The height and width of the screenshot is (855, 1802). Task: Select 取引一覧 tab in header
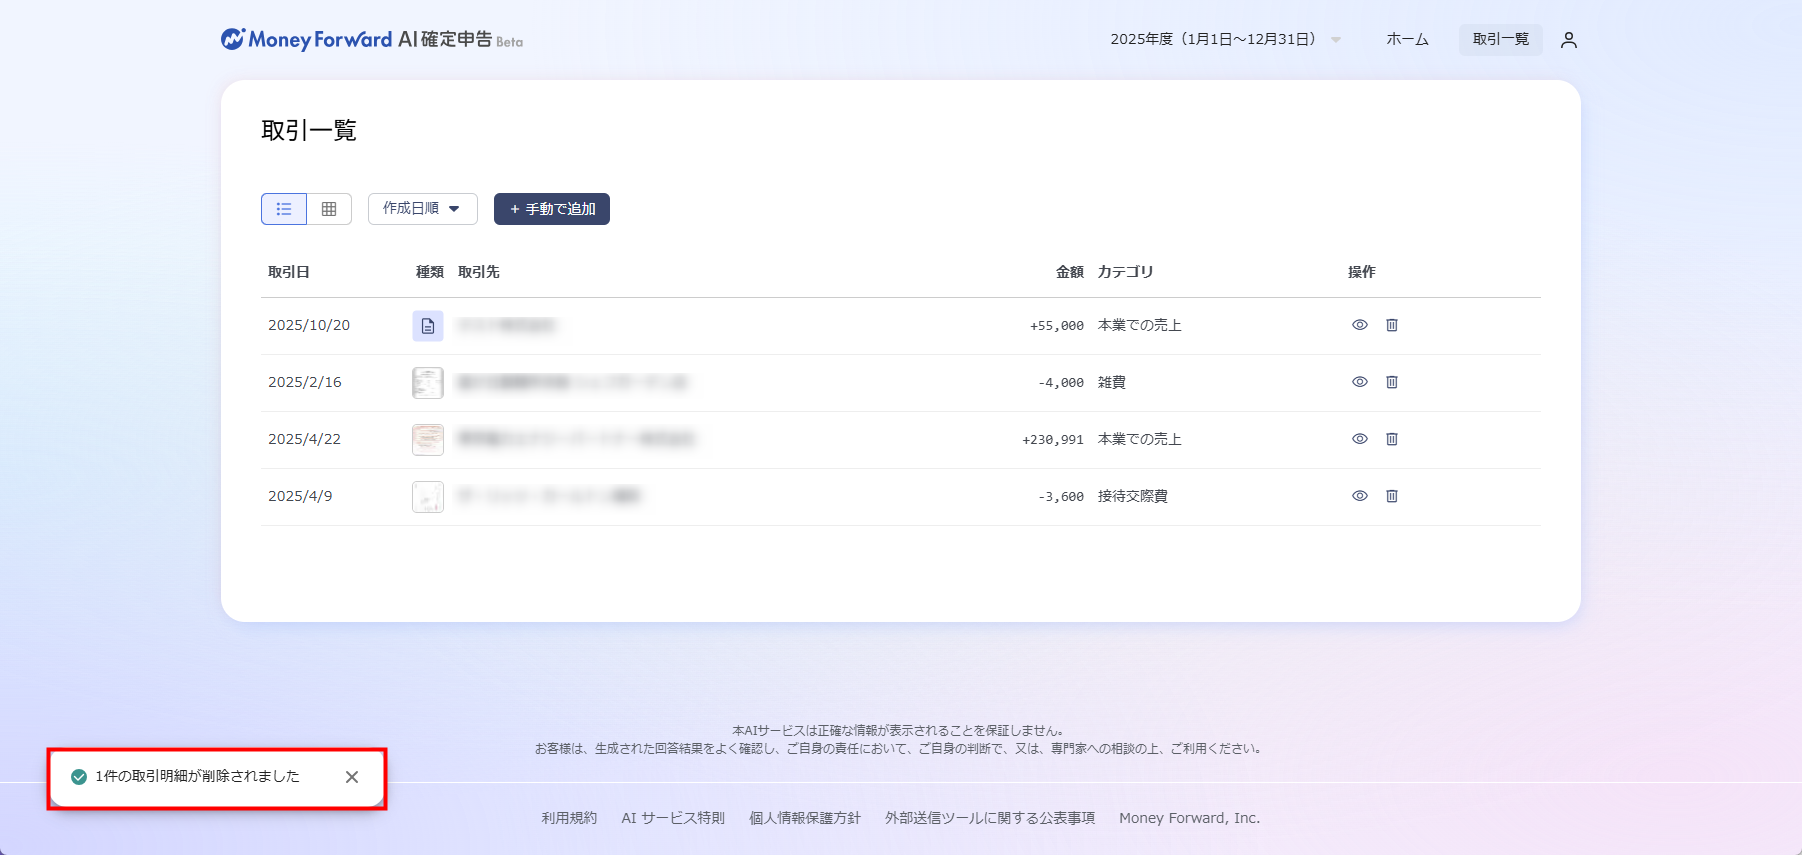1500,40
